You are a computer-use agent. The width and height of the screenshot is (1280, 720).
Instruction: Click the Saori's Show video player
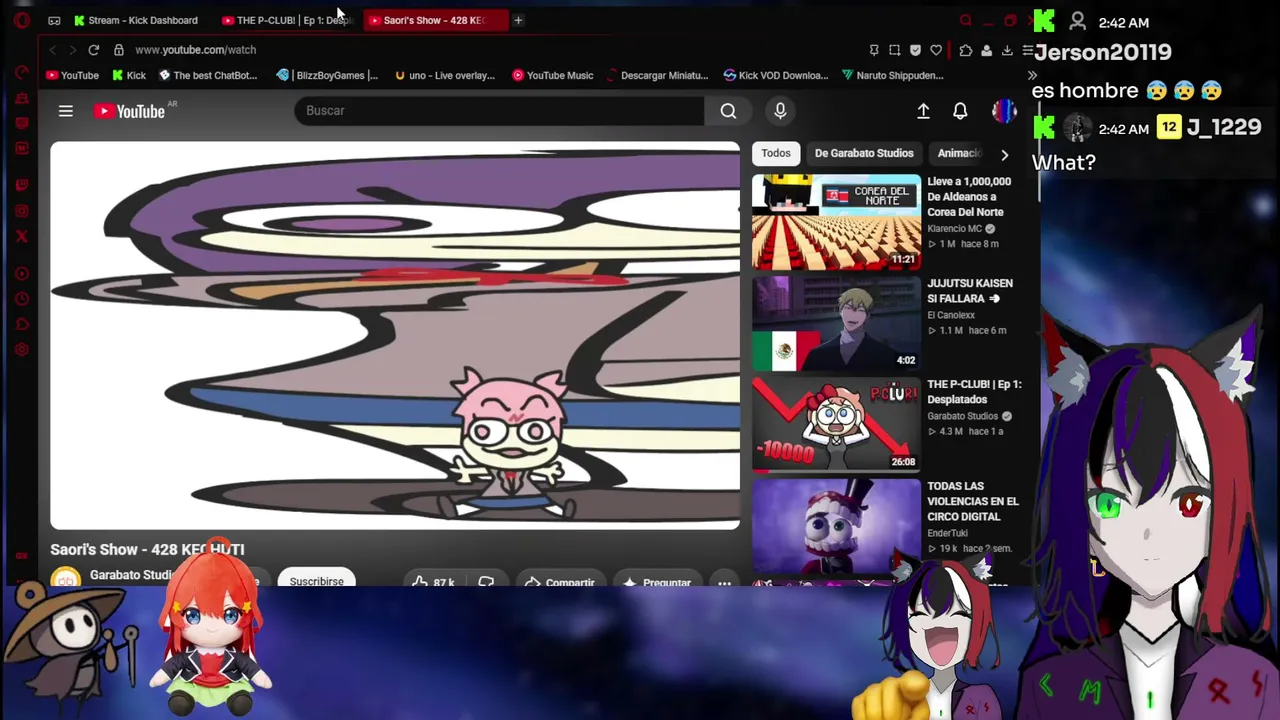(x=395, y=335)
